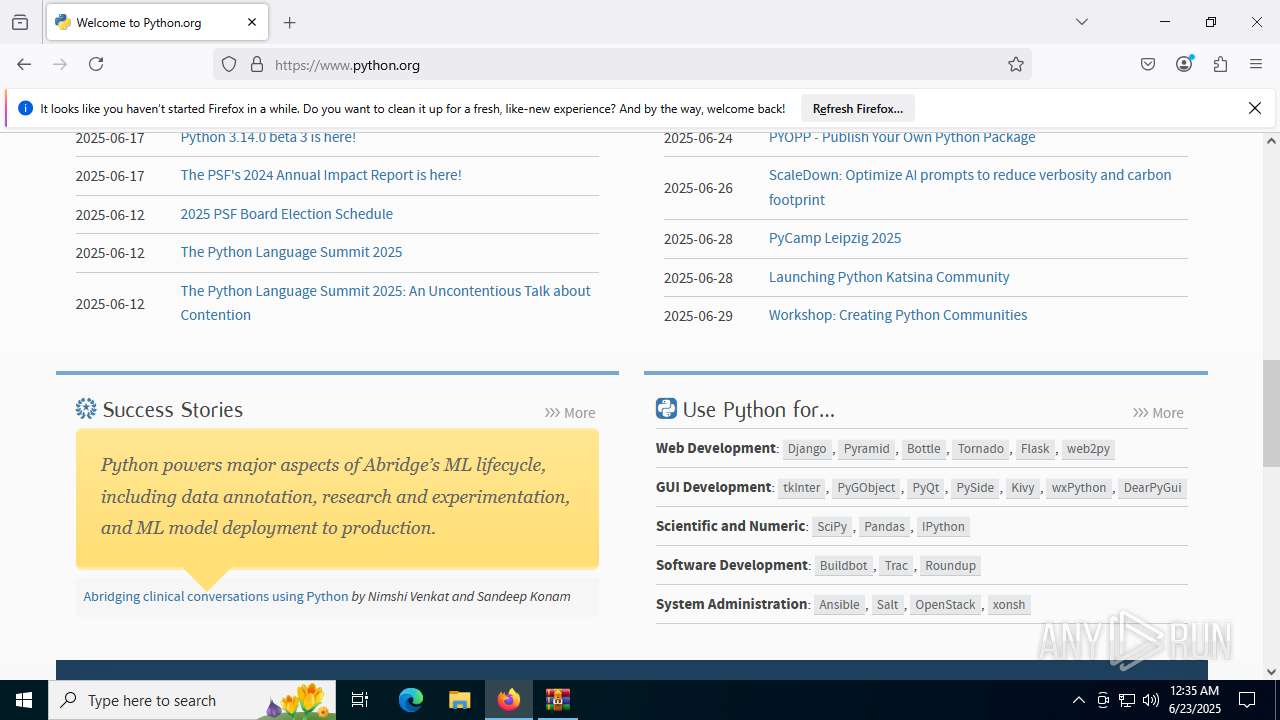Open Launching Python Katsina Community link
The image size is (1280, 720).
pos(889,277)
